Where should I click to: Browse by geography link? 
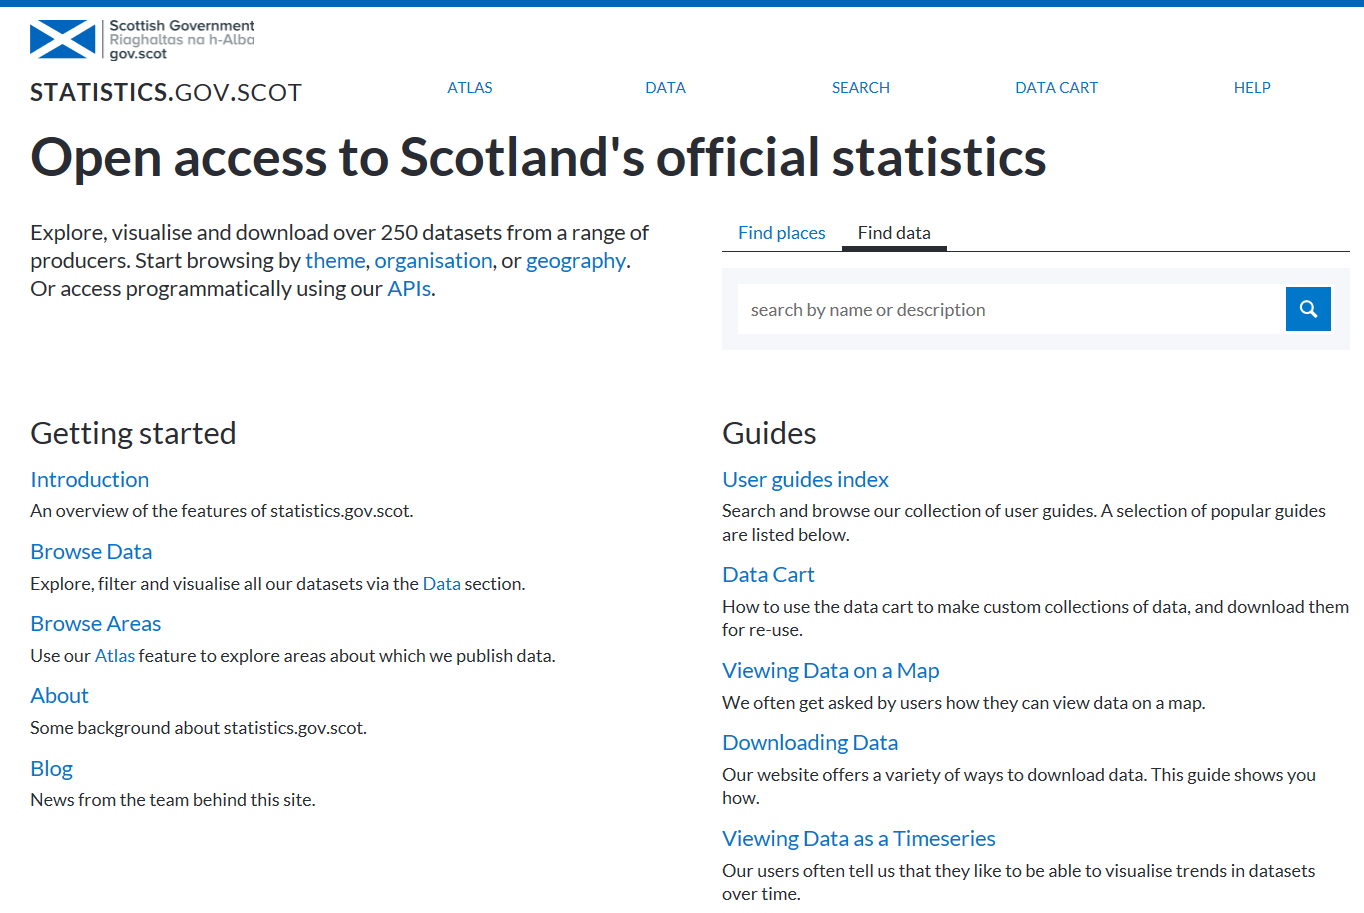575,261
